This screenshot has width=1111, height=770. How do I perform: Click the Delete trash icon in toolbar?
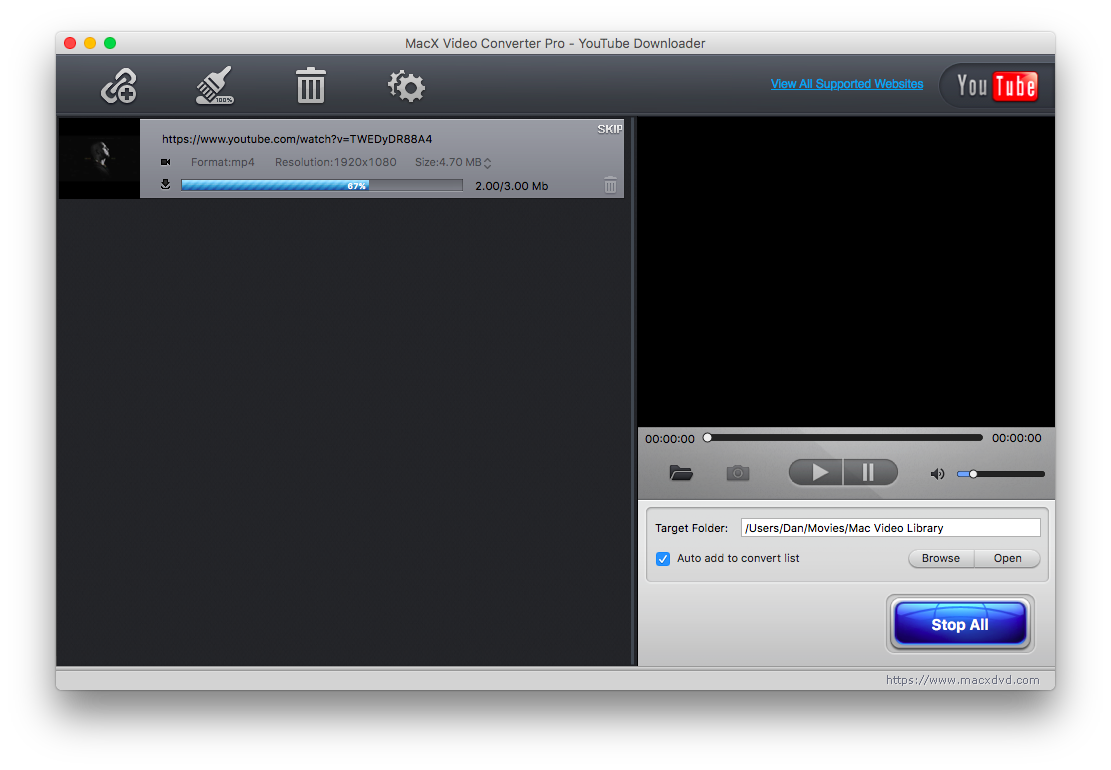pos(310,86)
